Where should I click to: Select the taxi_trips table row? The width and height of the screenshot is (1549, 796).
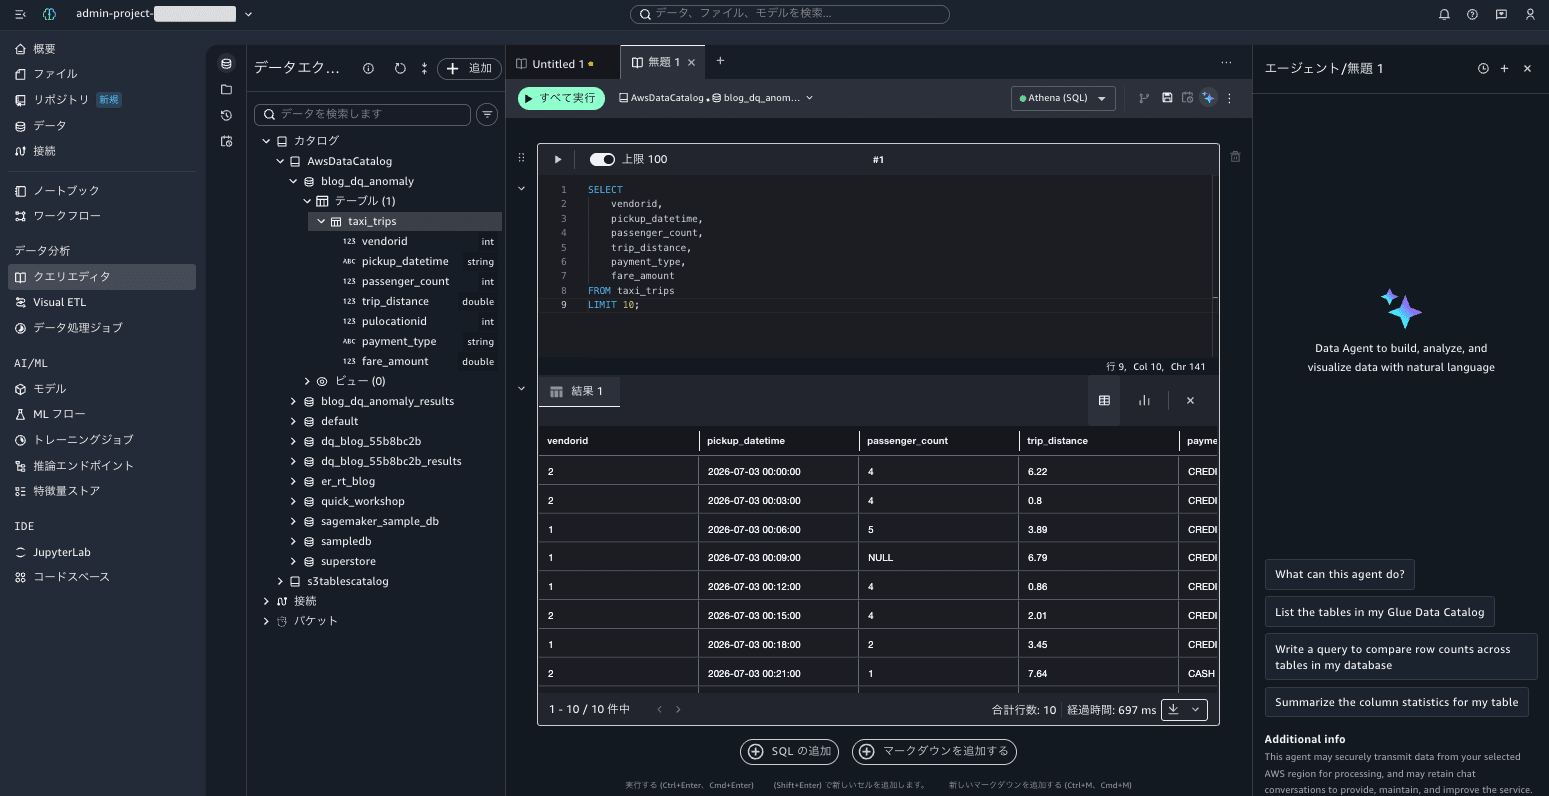click(x=405, y=221)
